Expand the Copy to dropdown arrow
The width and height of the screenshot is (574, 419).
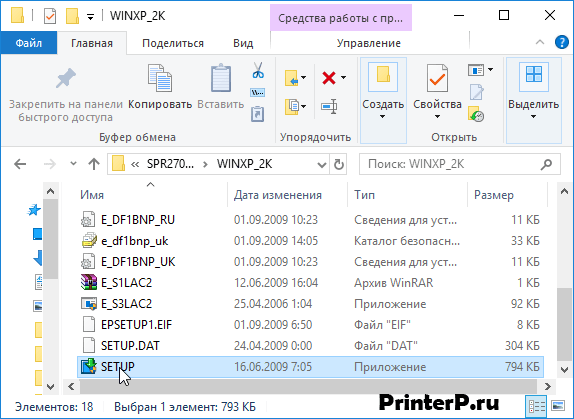(304, 107)
